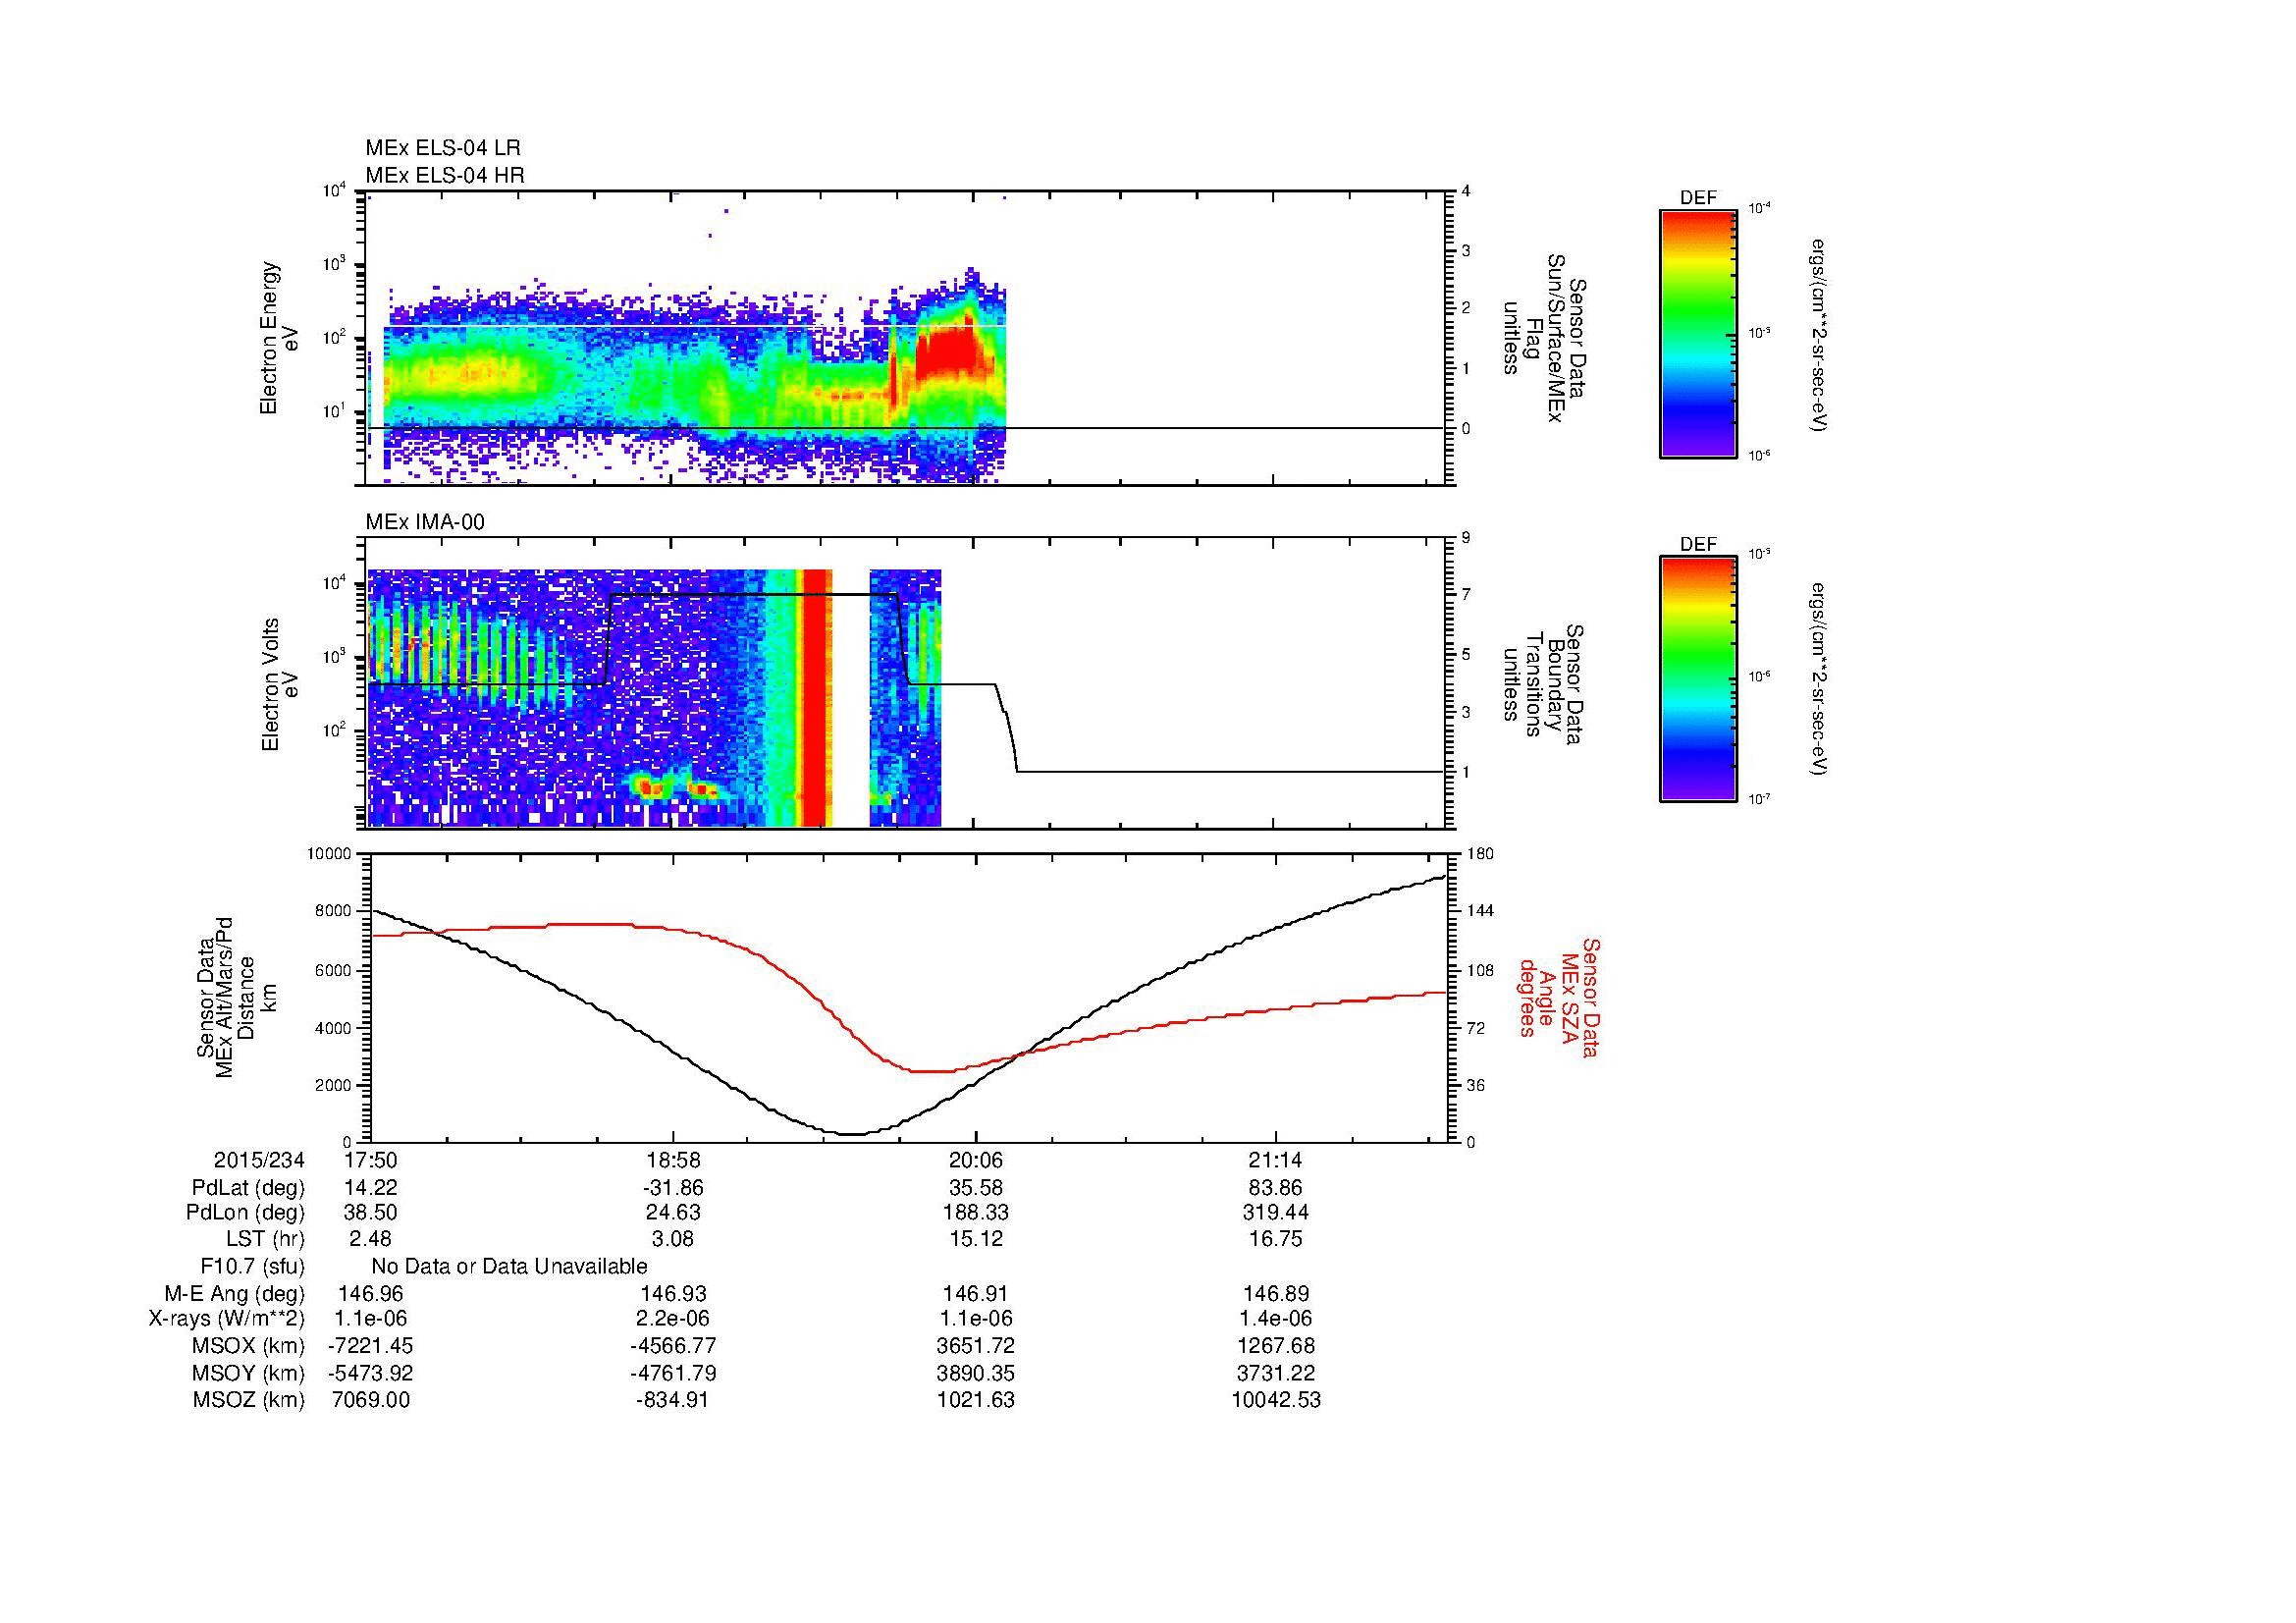
Task: Click X-rays value '1.4e-06'
Action: tap(1276, 1320)
